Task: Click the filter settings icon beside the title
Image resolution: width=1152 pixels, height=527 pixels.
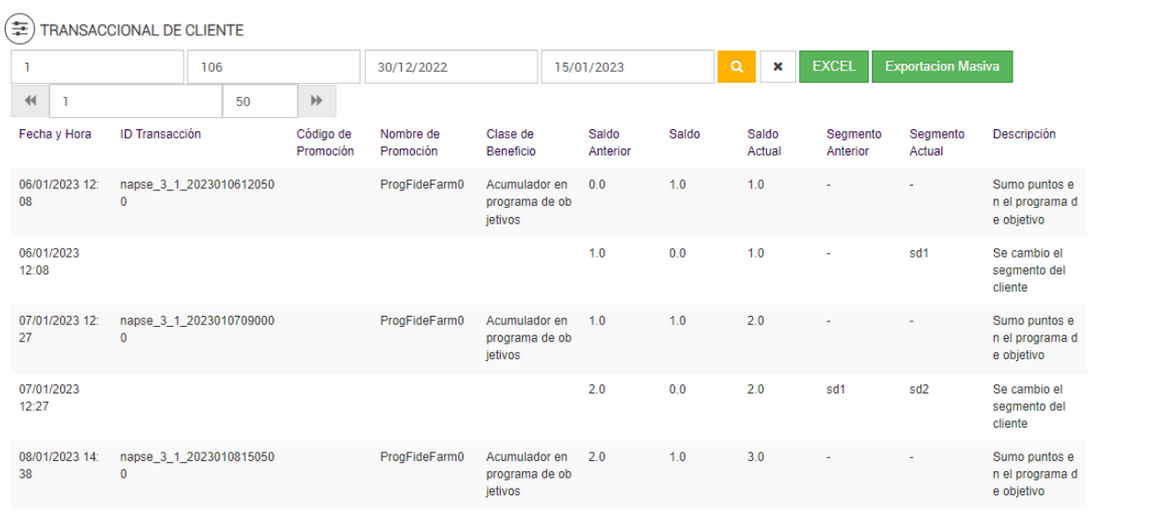Action: tap(20, 30)
